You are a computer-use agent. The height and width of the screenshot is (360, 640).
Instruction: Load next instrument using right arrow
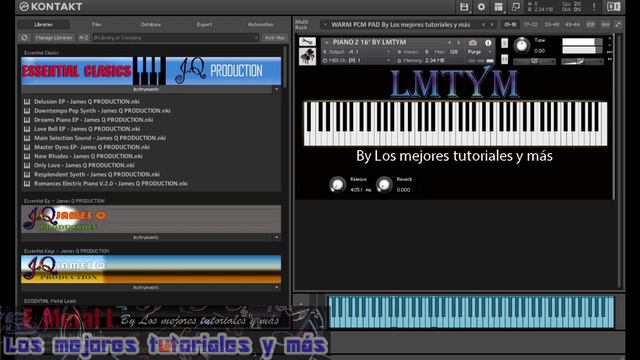click(x=458, y=42)
